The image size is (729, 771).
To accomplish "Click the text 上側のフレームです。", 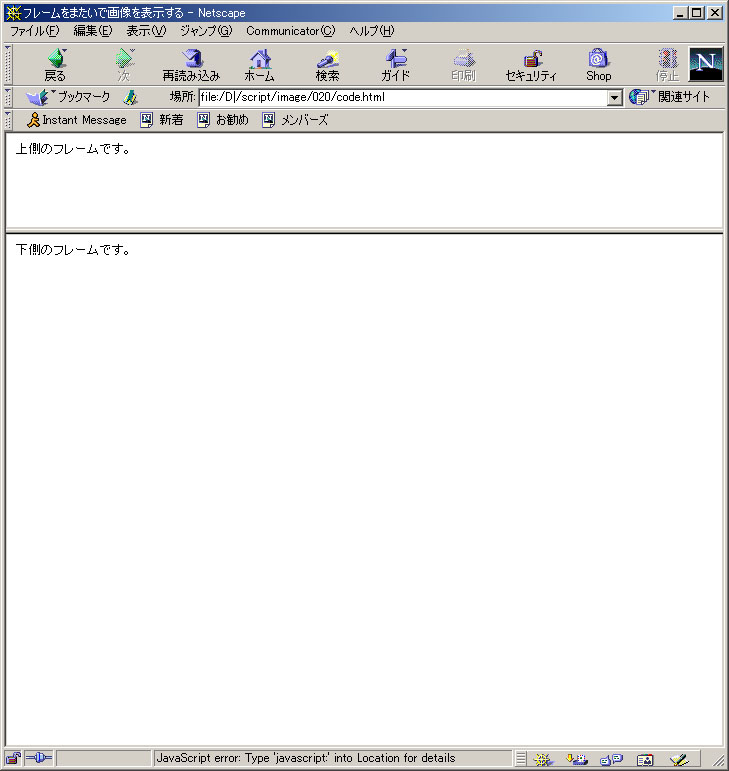I will tap(73, 149).
